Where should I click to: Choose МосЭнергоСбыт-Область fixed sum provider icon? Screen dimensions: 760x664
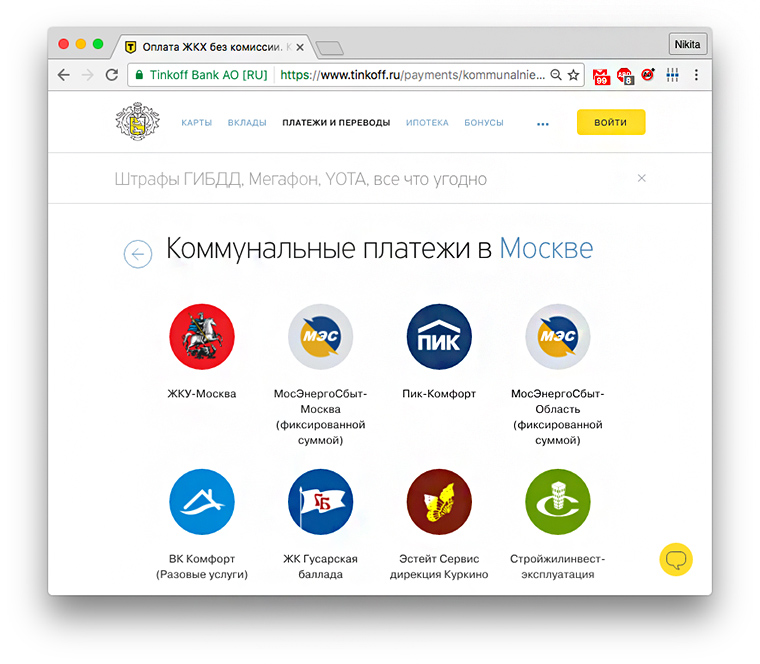pos(557,336)
